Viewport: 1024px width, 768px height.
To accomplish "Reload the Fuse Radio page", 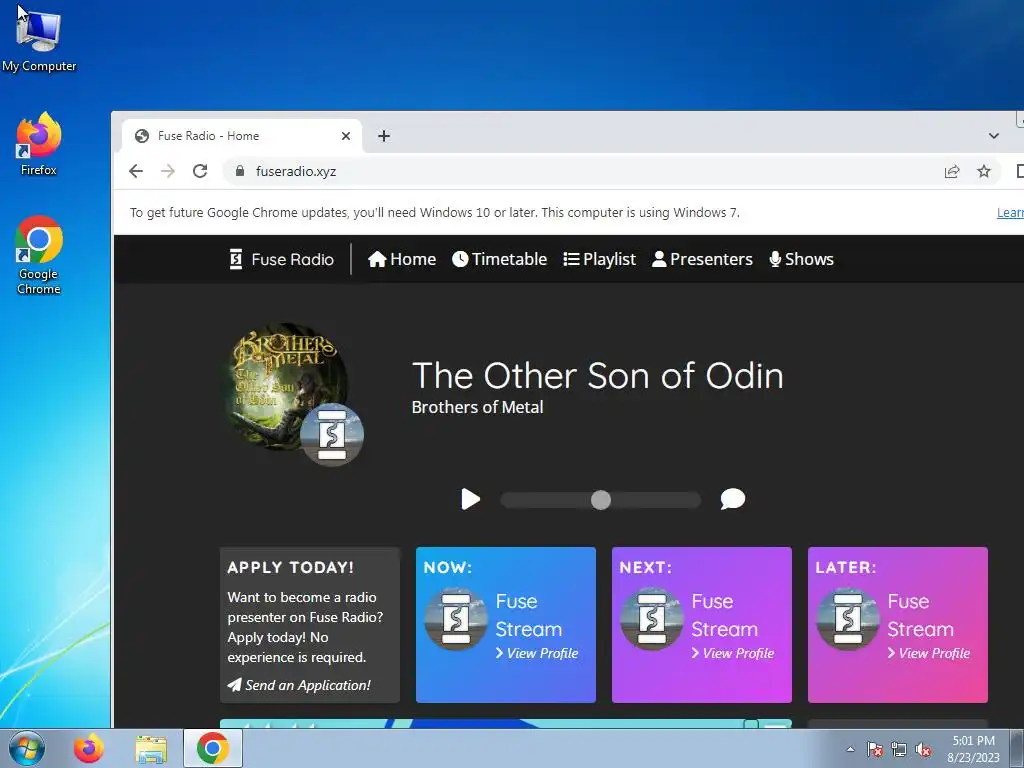I will [200, 171].
